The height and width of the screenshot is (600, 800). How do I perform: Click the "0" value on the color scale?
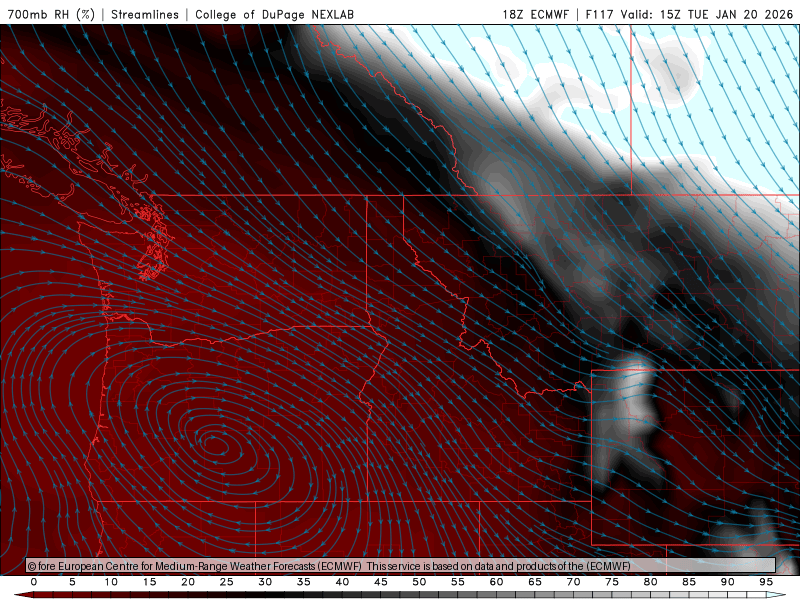(x=34, y=582)
